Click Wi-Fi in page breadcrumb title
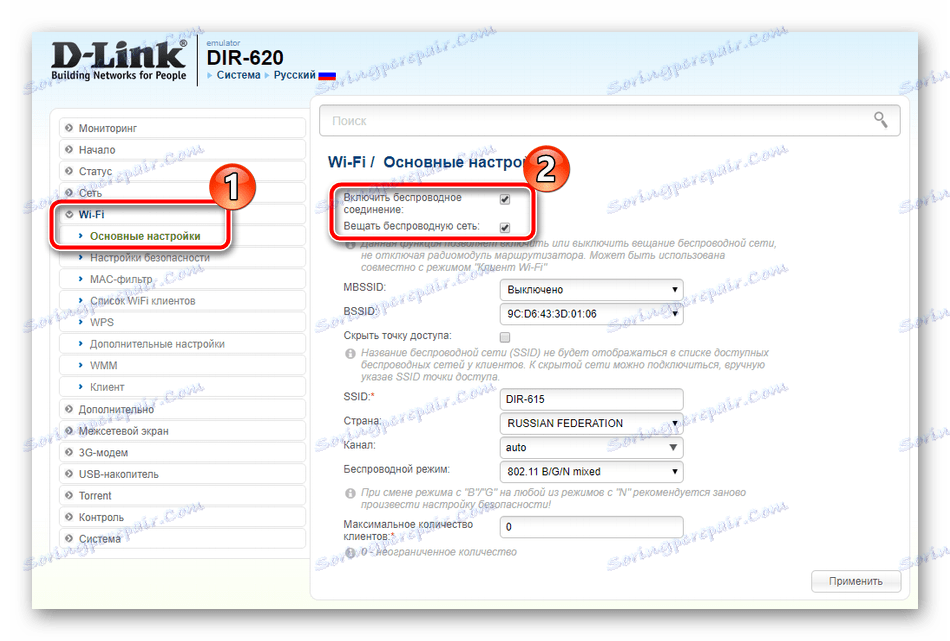The image size is (950, 641). pyautogui.click(x=347, y=162)
